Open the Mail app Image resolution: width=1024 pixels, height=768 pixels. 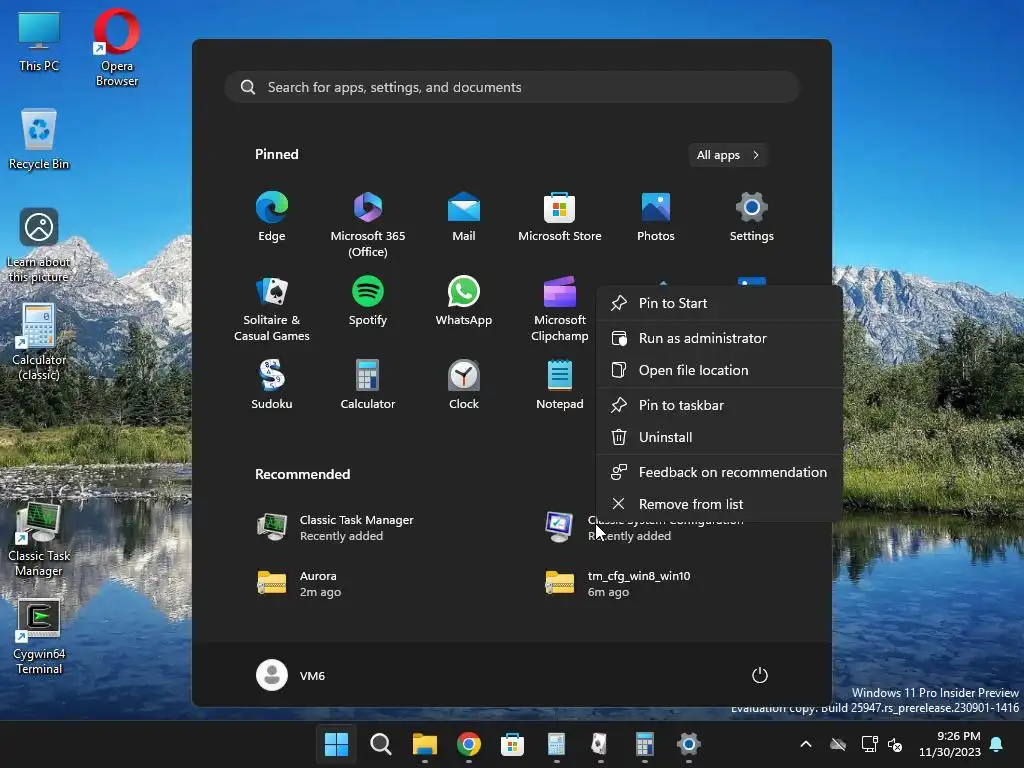coord(464,217)
